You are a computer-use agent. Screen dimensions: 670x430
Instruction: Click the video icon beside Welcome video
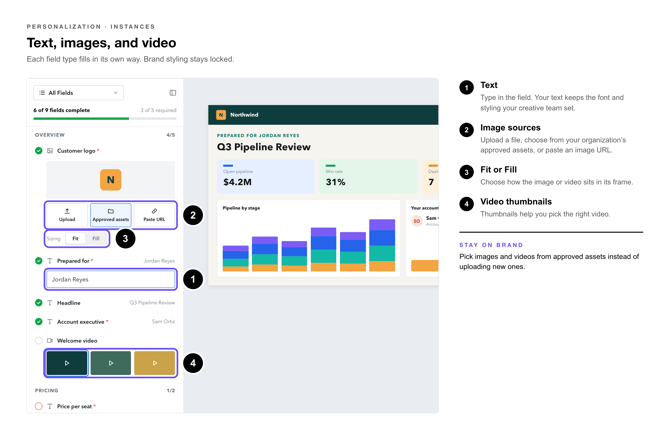(50, 341)
